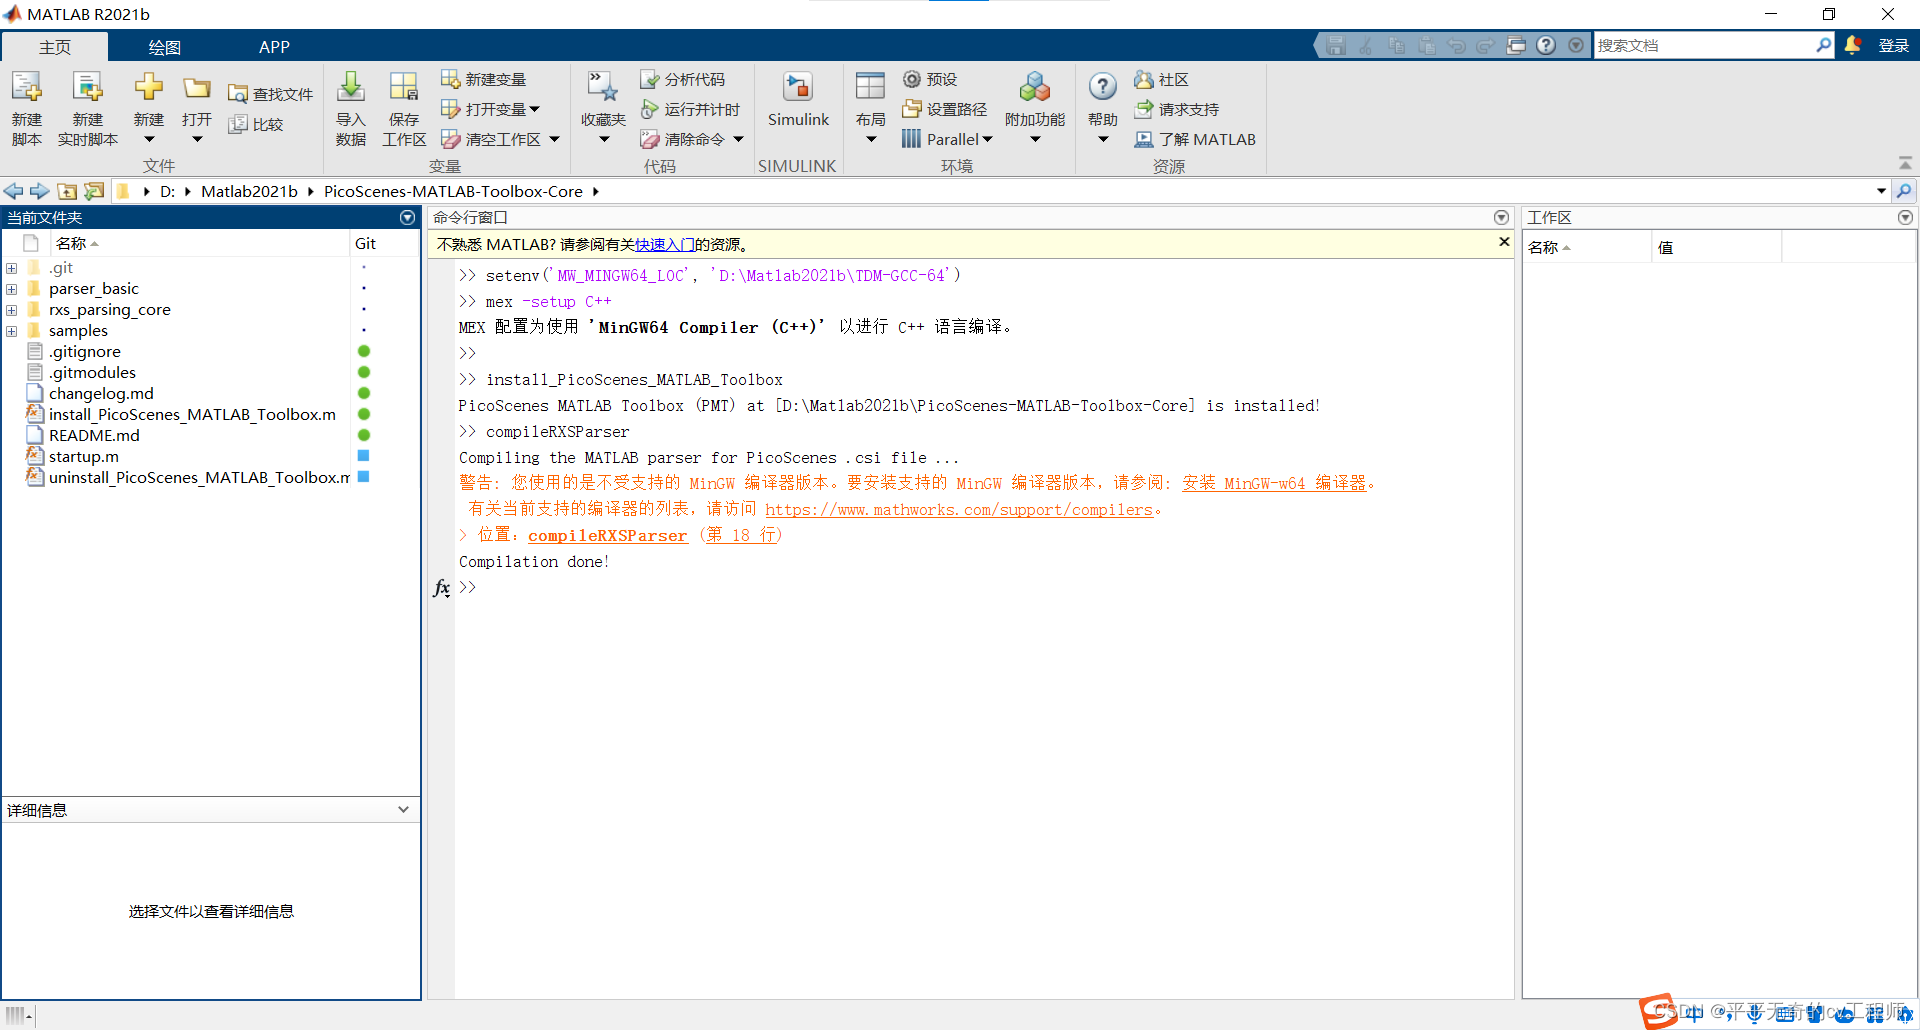Create a new script
The image size is (1920, 1030).
(26, 107)
